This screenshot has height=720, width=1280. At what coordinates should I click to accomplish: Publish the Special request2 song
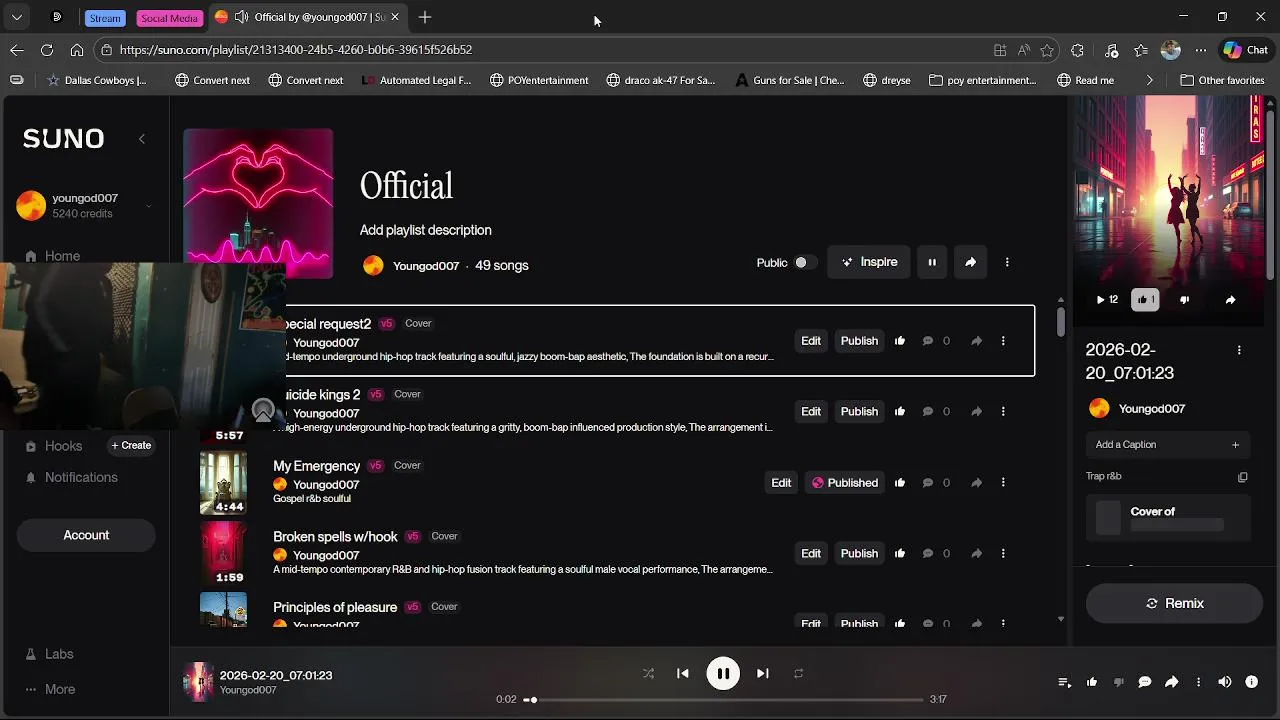pos(859,341)
